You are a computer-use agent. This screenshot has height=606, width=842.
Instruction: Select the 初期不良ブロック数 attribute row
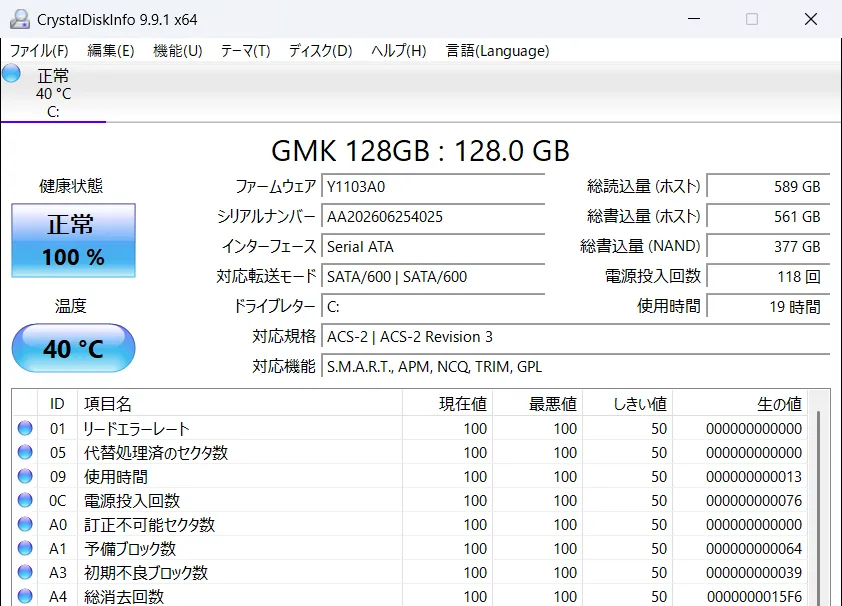tap(410, 572)
